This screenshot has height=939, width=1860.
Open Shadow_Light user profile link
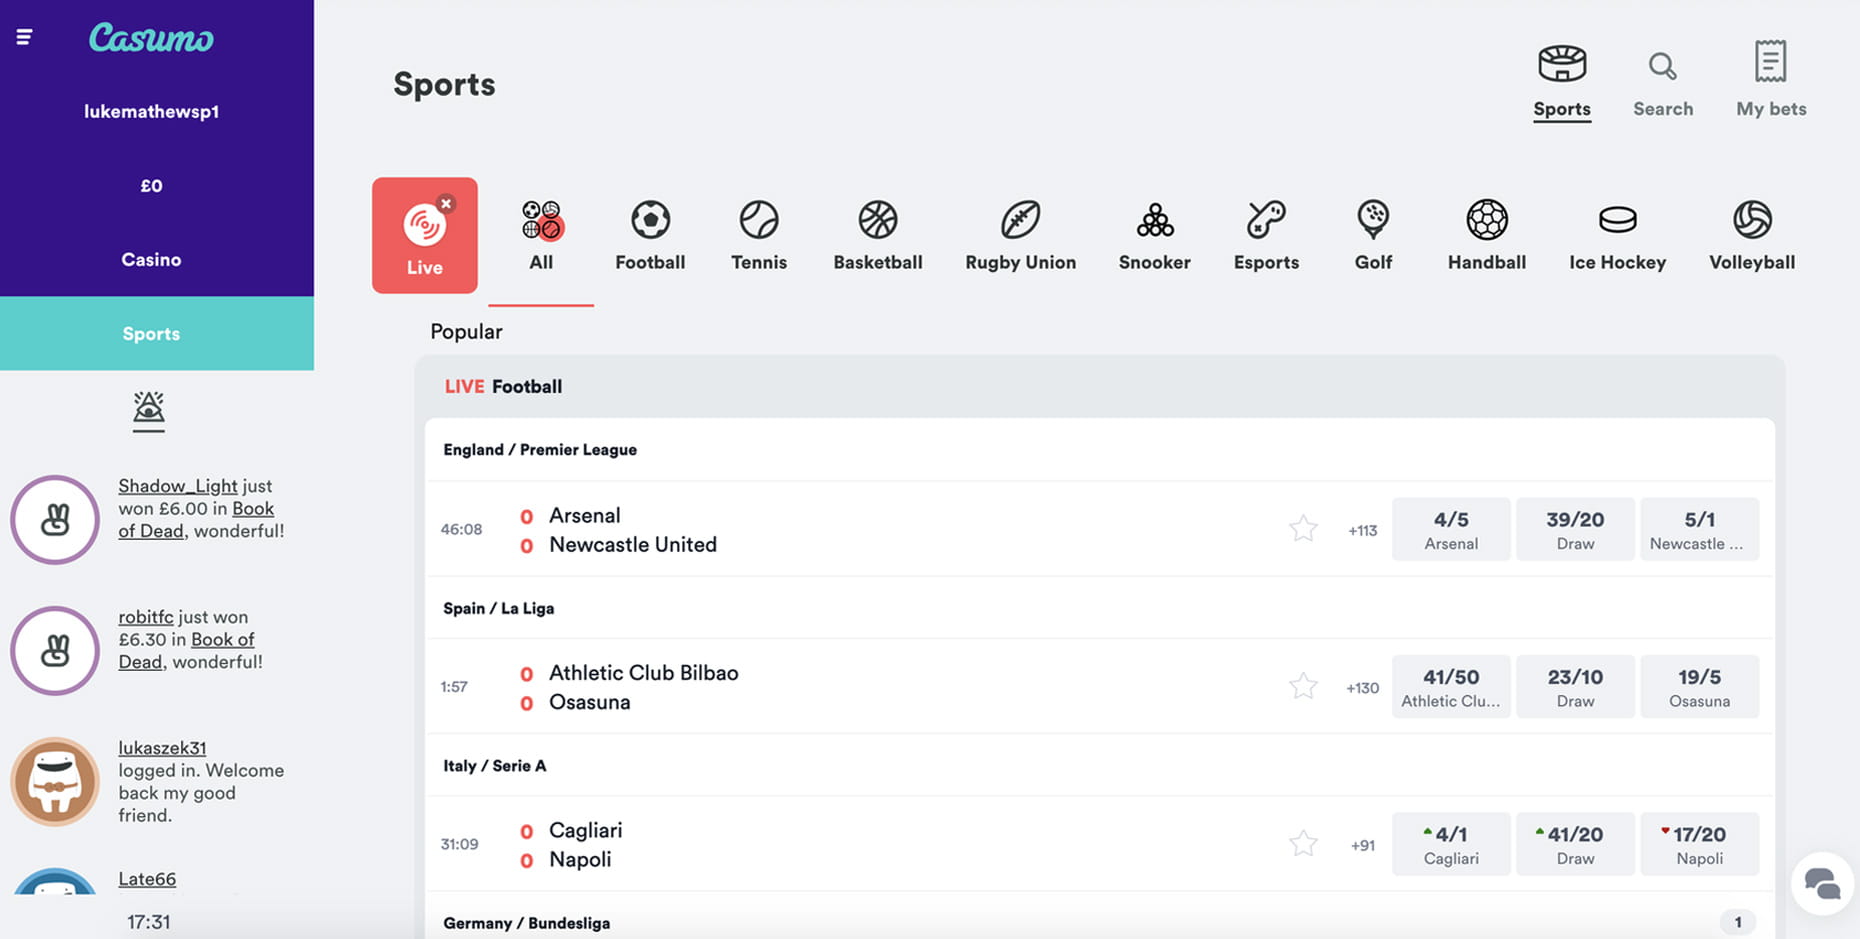coord(178,486)
